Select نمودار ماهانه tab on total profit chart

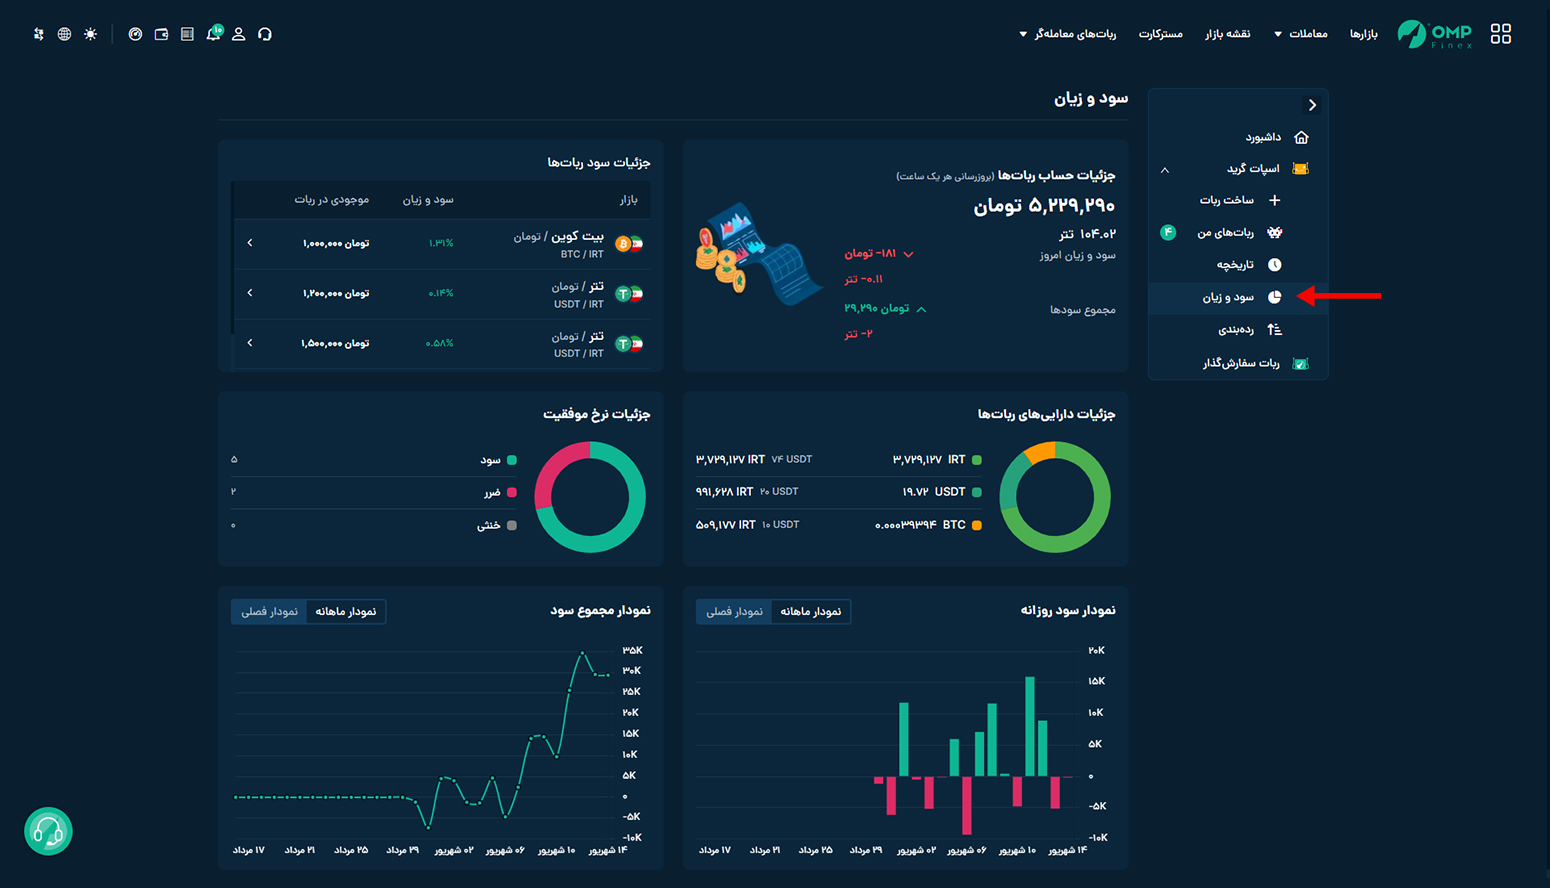click(346, 611)
